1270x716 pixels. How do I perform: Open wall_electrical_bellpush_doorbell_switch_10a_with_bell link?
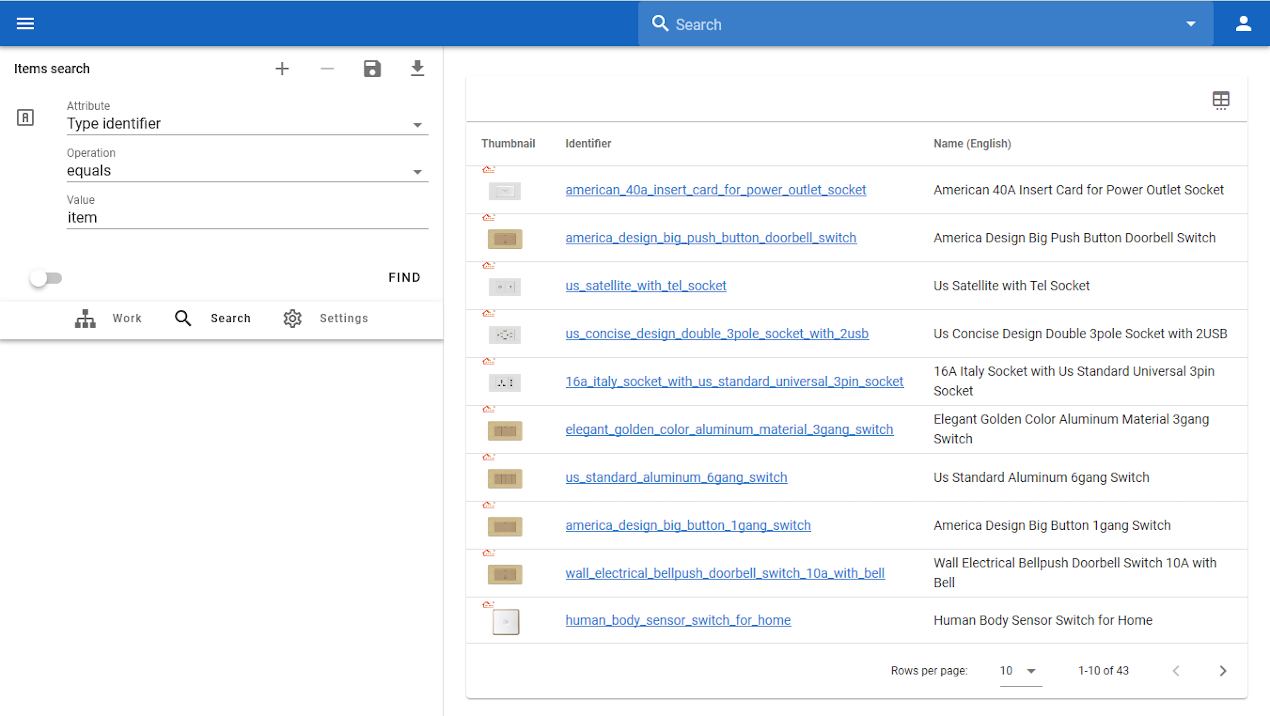pos(725,574)
